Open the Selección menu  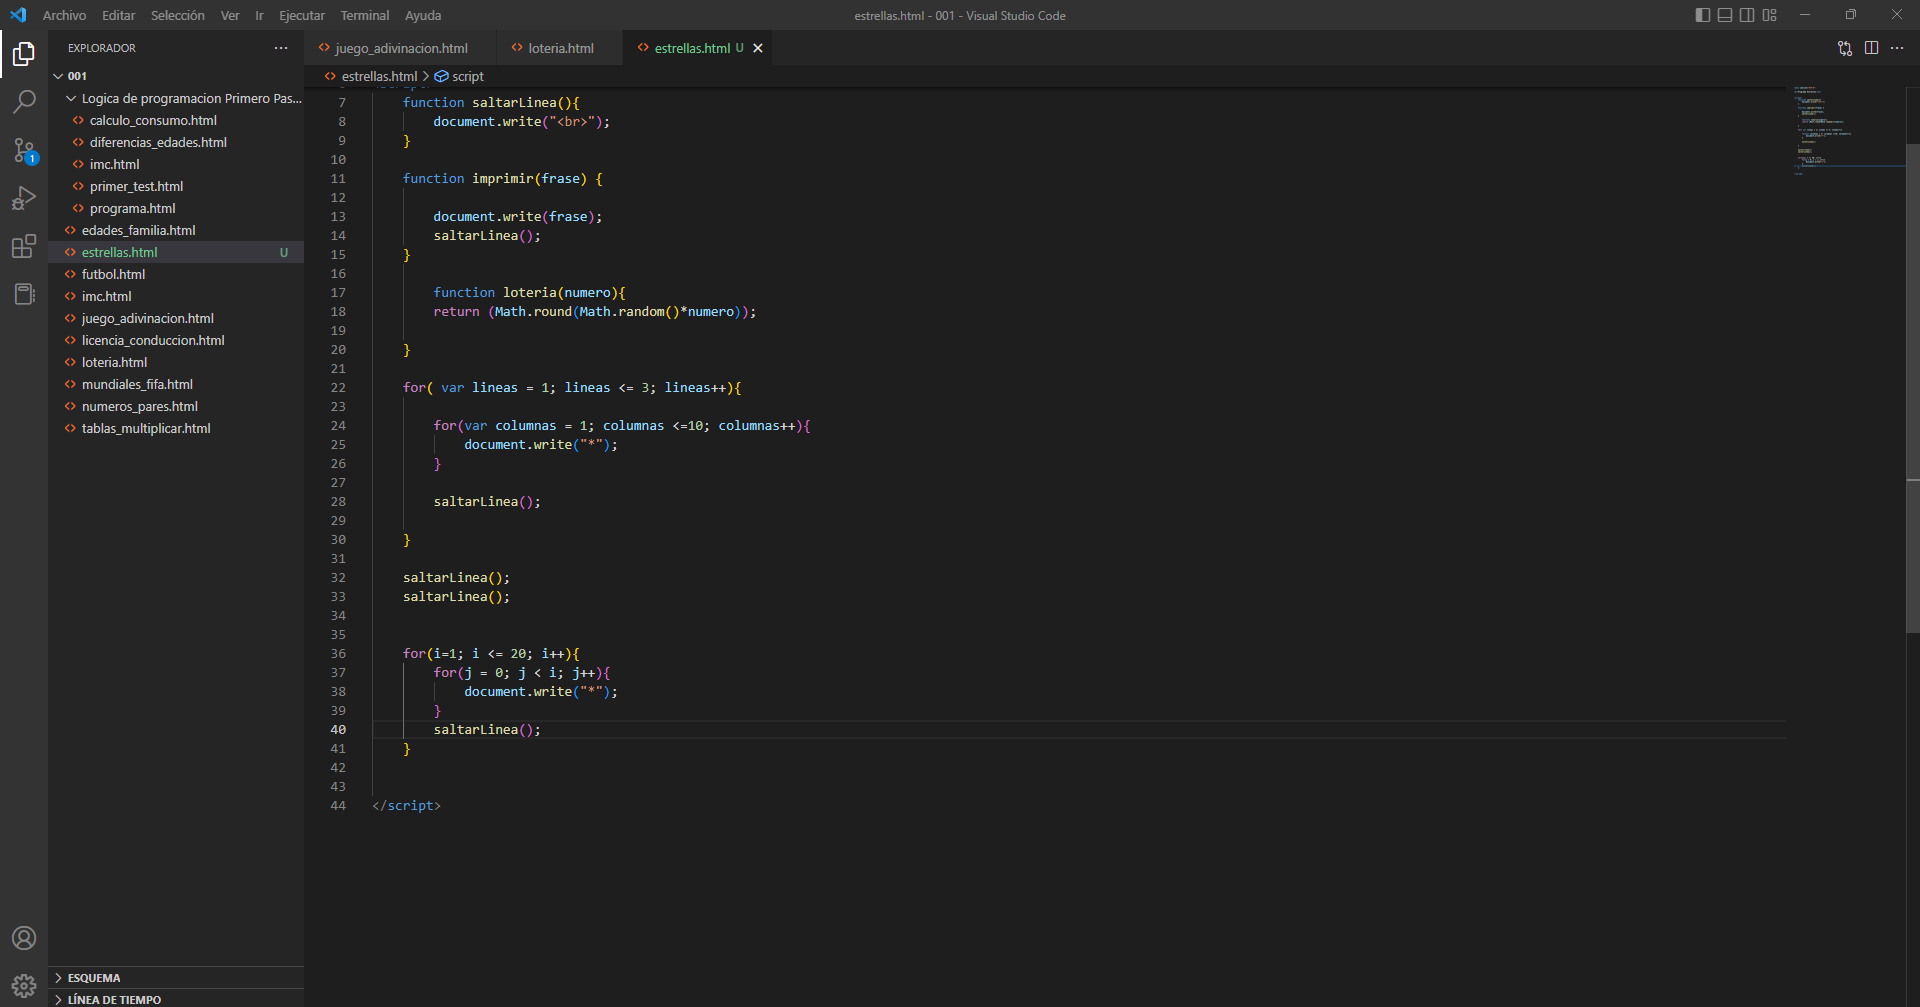click(178, 15)
